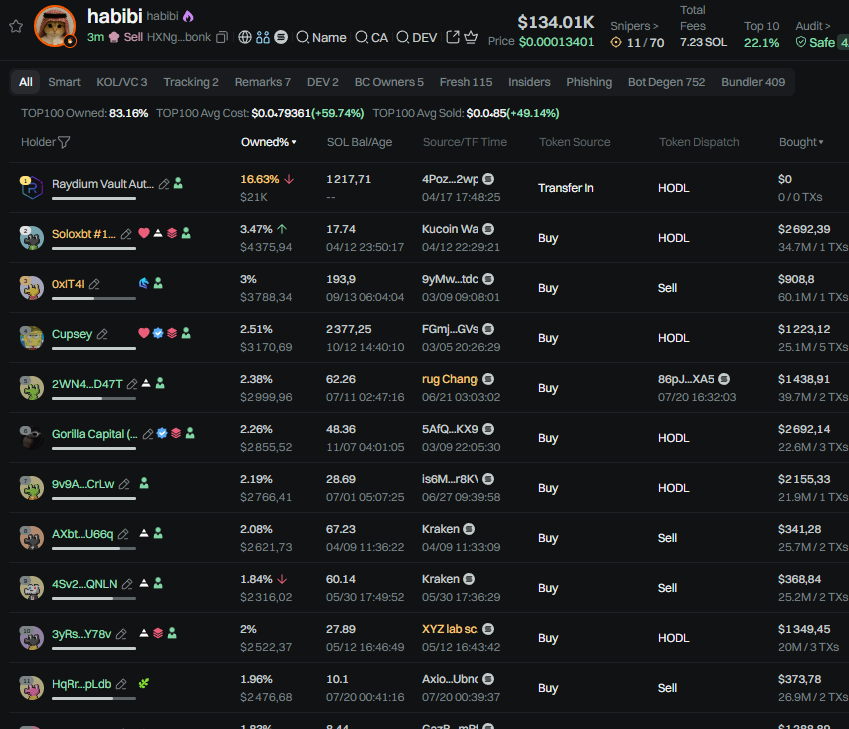
Task: Select the All holders tab
Action: tap(25, 82)
